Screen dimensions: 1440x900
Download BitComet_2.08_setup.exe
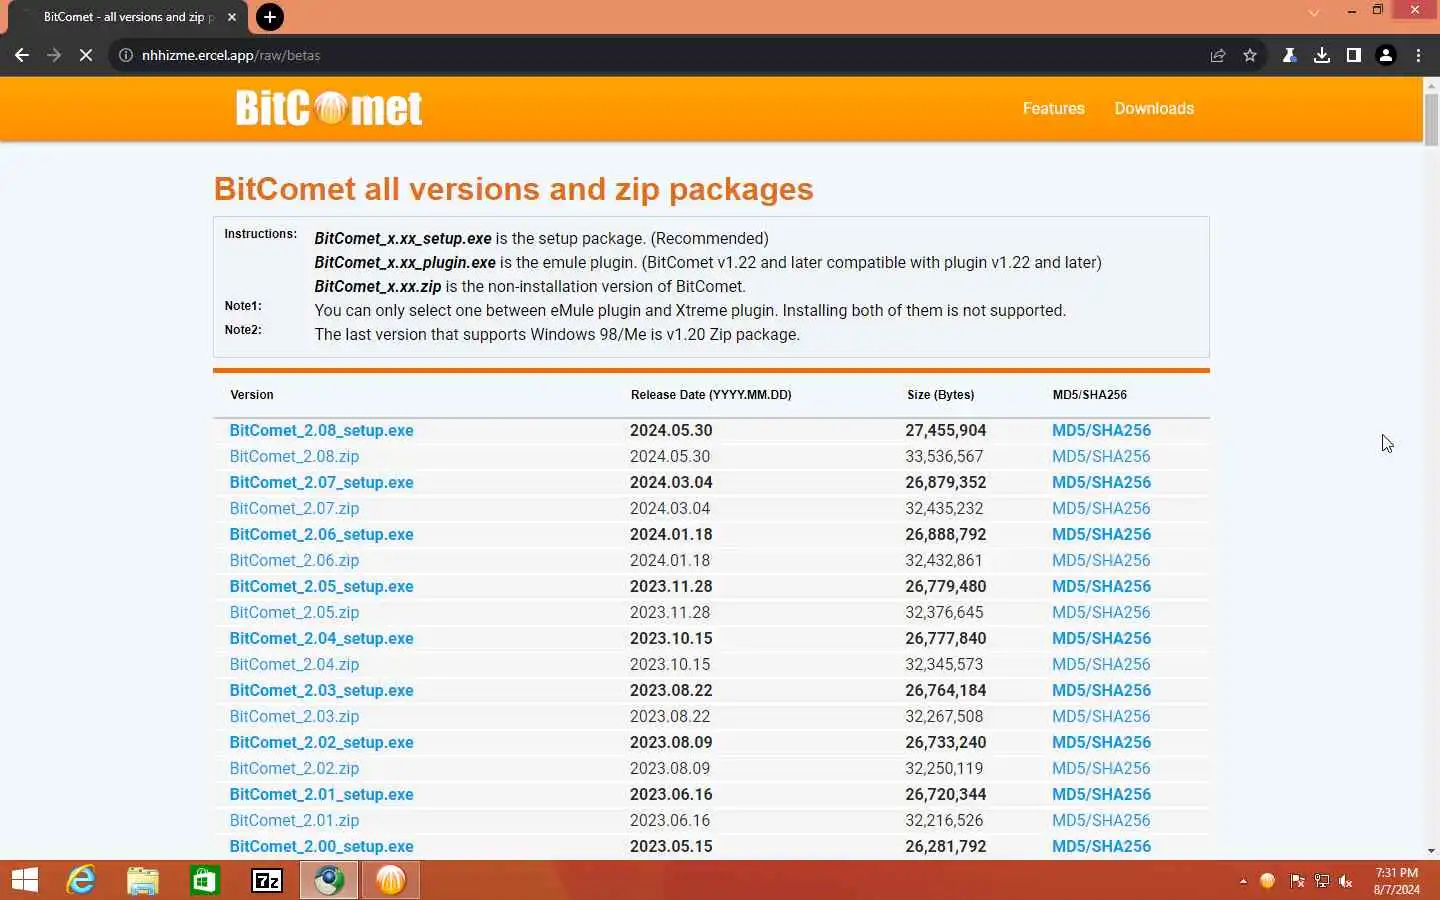click(321, 430)
